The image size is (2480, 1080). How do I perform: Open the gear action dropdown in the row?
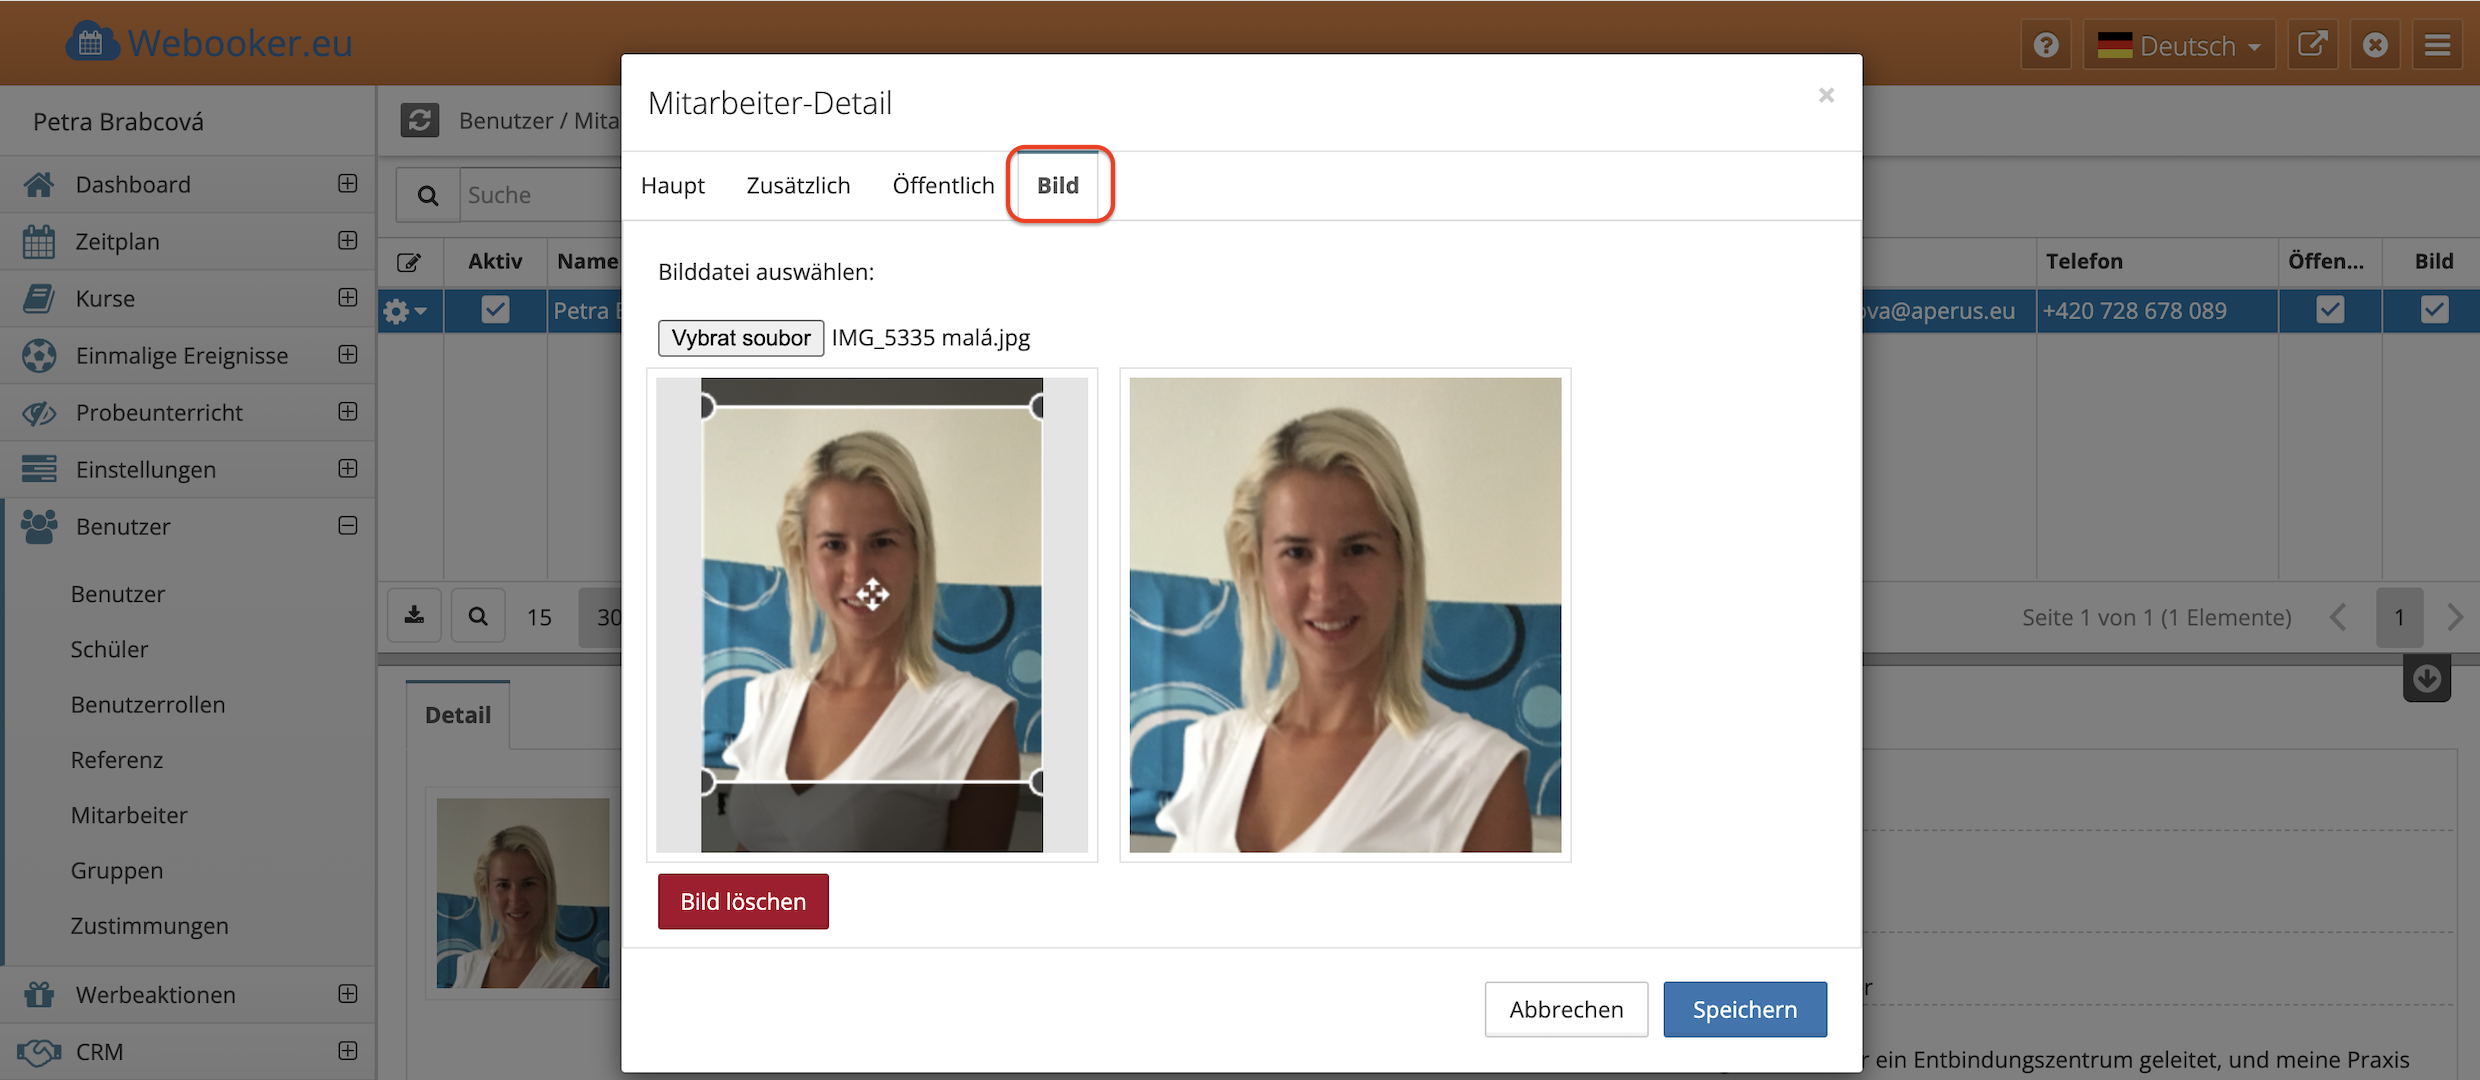pyautogui.click(x=405, y=312)
